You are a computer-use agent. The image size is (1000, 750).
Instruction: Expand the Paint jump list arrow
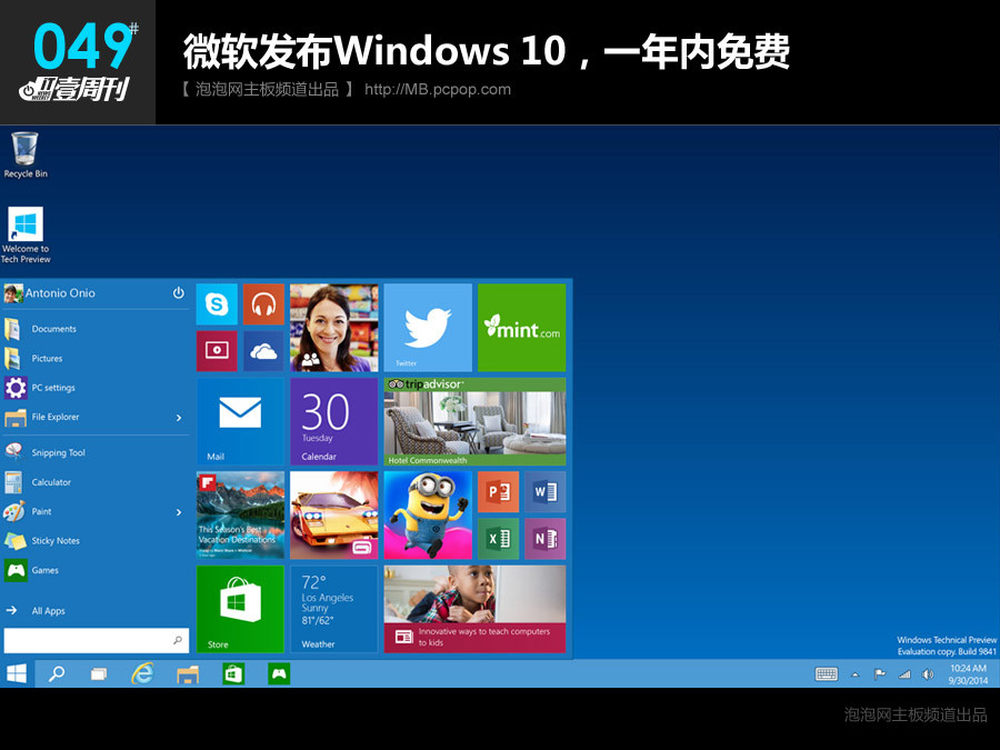coord(179,512)
